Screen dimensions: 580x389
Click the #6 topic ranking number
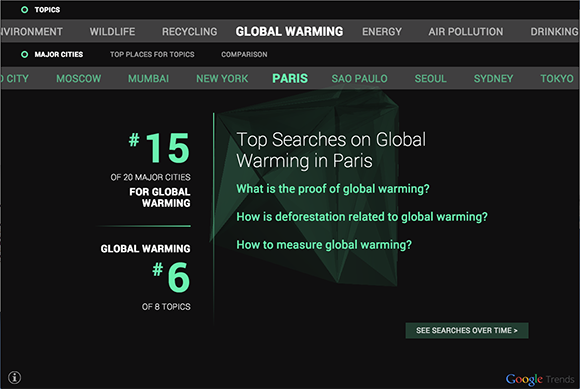(x=171, y=277)
